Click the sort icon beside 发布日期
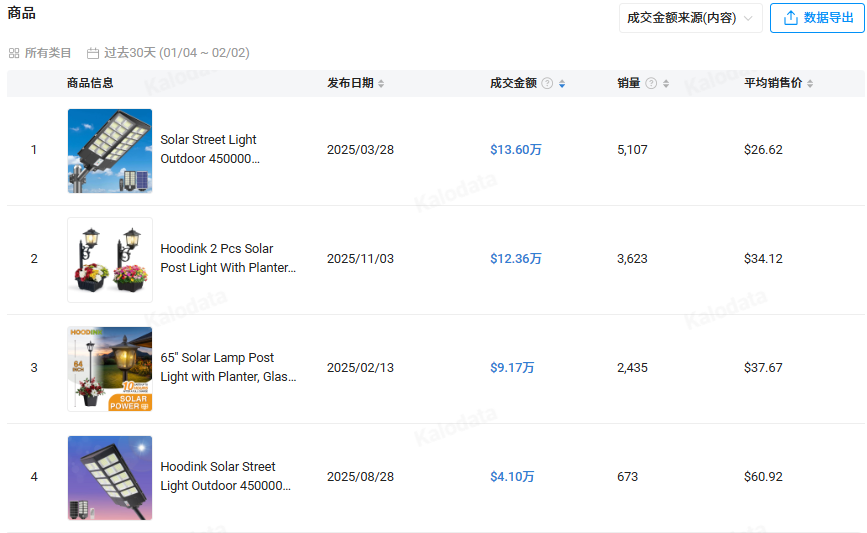Viewport: 867px width, 533px height. 381,84
